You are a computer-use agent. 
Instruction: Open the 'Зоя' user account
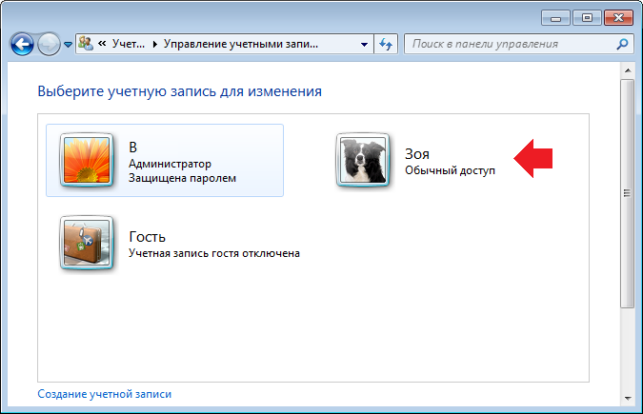(x=417, y=154)
